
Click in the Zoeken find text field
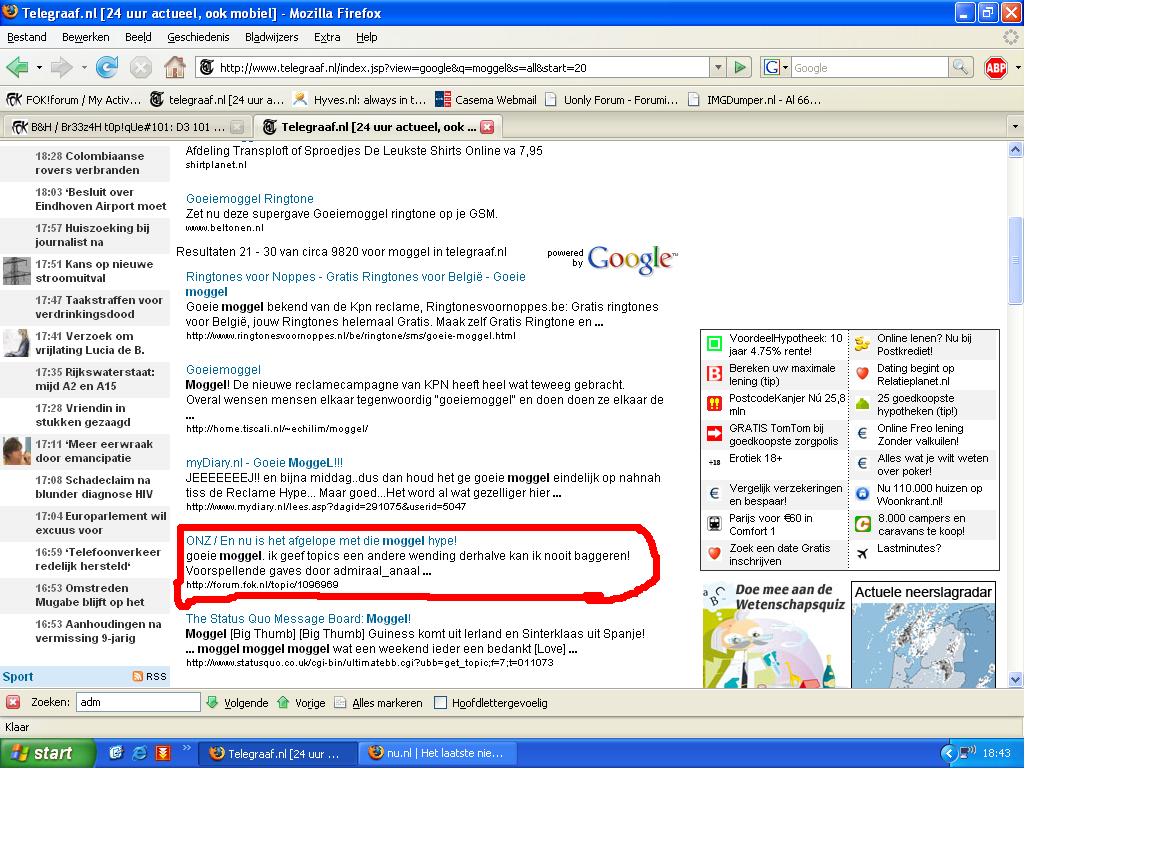coord(137,702)
